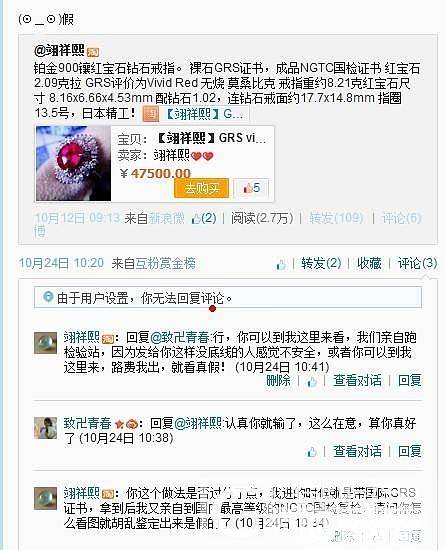Open original post's 转发(109) link
Image resolution: width=445 pixels, height=550 pixels.
[x=336, y=218]
